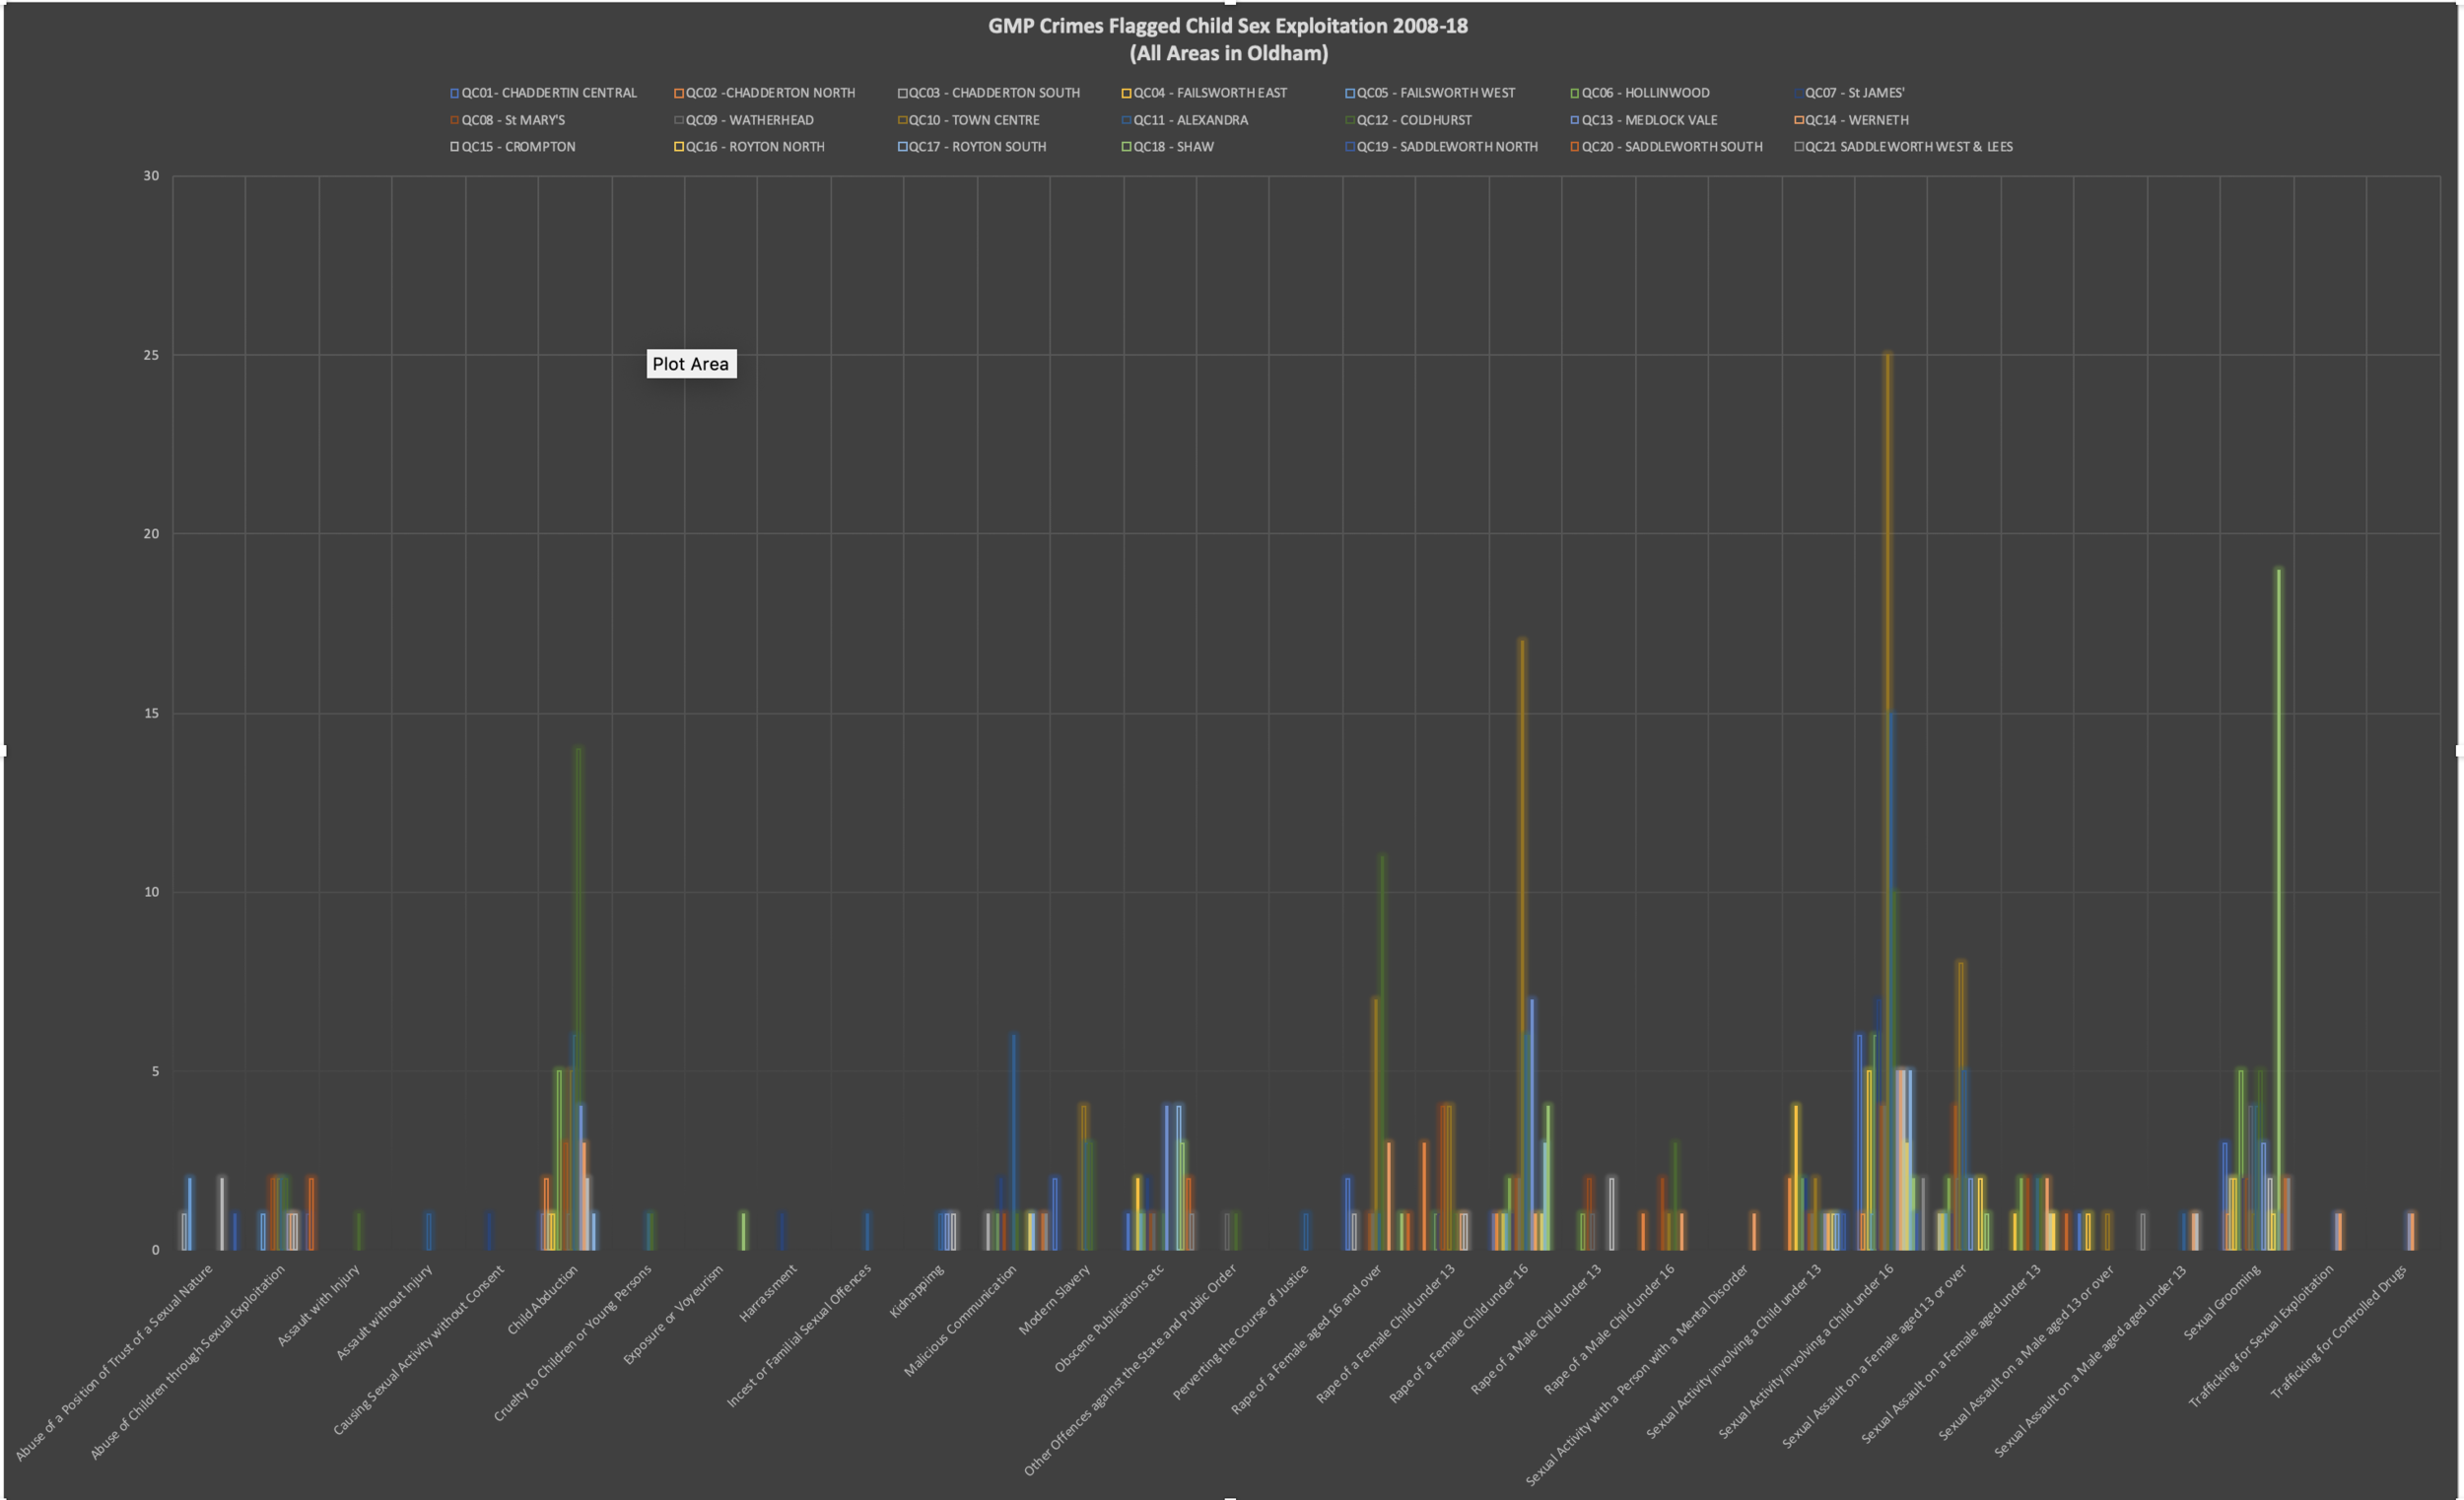Click the Modern Slavery category label
The image size is (2464, 1500).
(x=1054, y=1300)
